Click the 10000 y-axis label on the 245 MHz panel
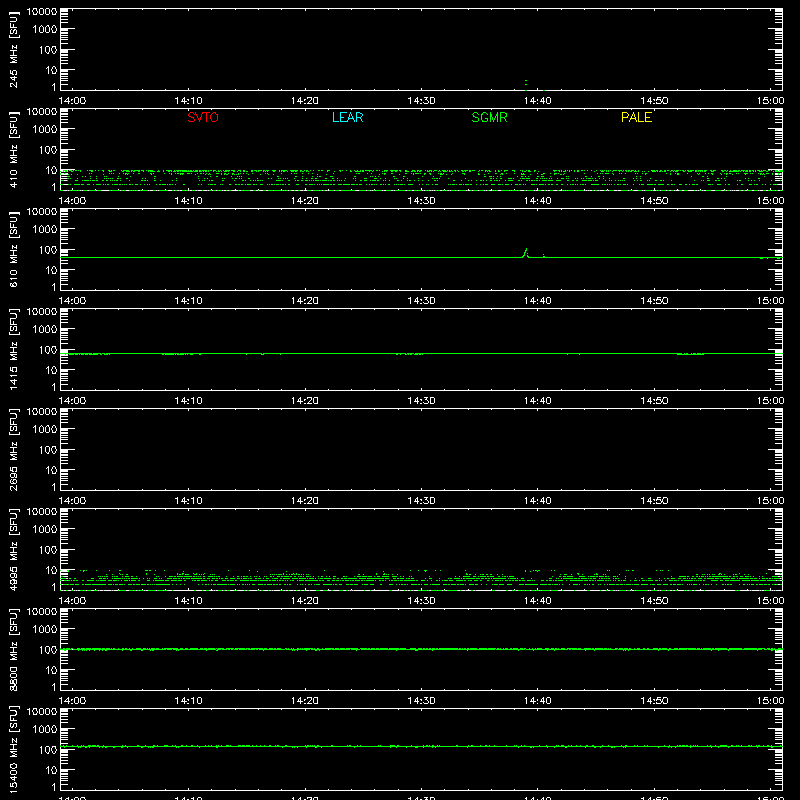Screen dimensions: 800x800 coord(42,12)
